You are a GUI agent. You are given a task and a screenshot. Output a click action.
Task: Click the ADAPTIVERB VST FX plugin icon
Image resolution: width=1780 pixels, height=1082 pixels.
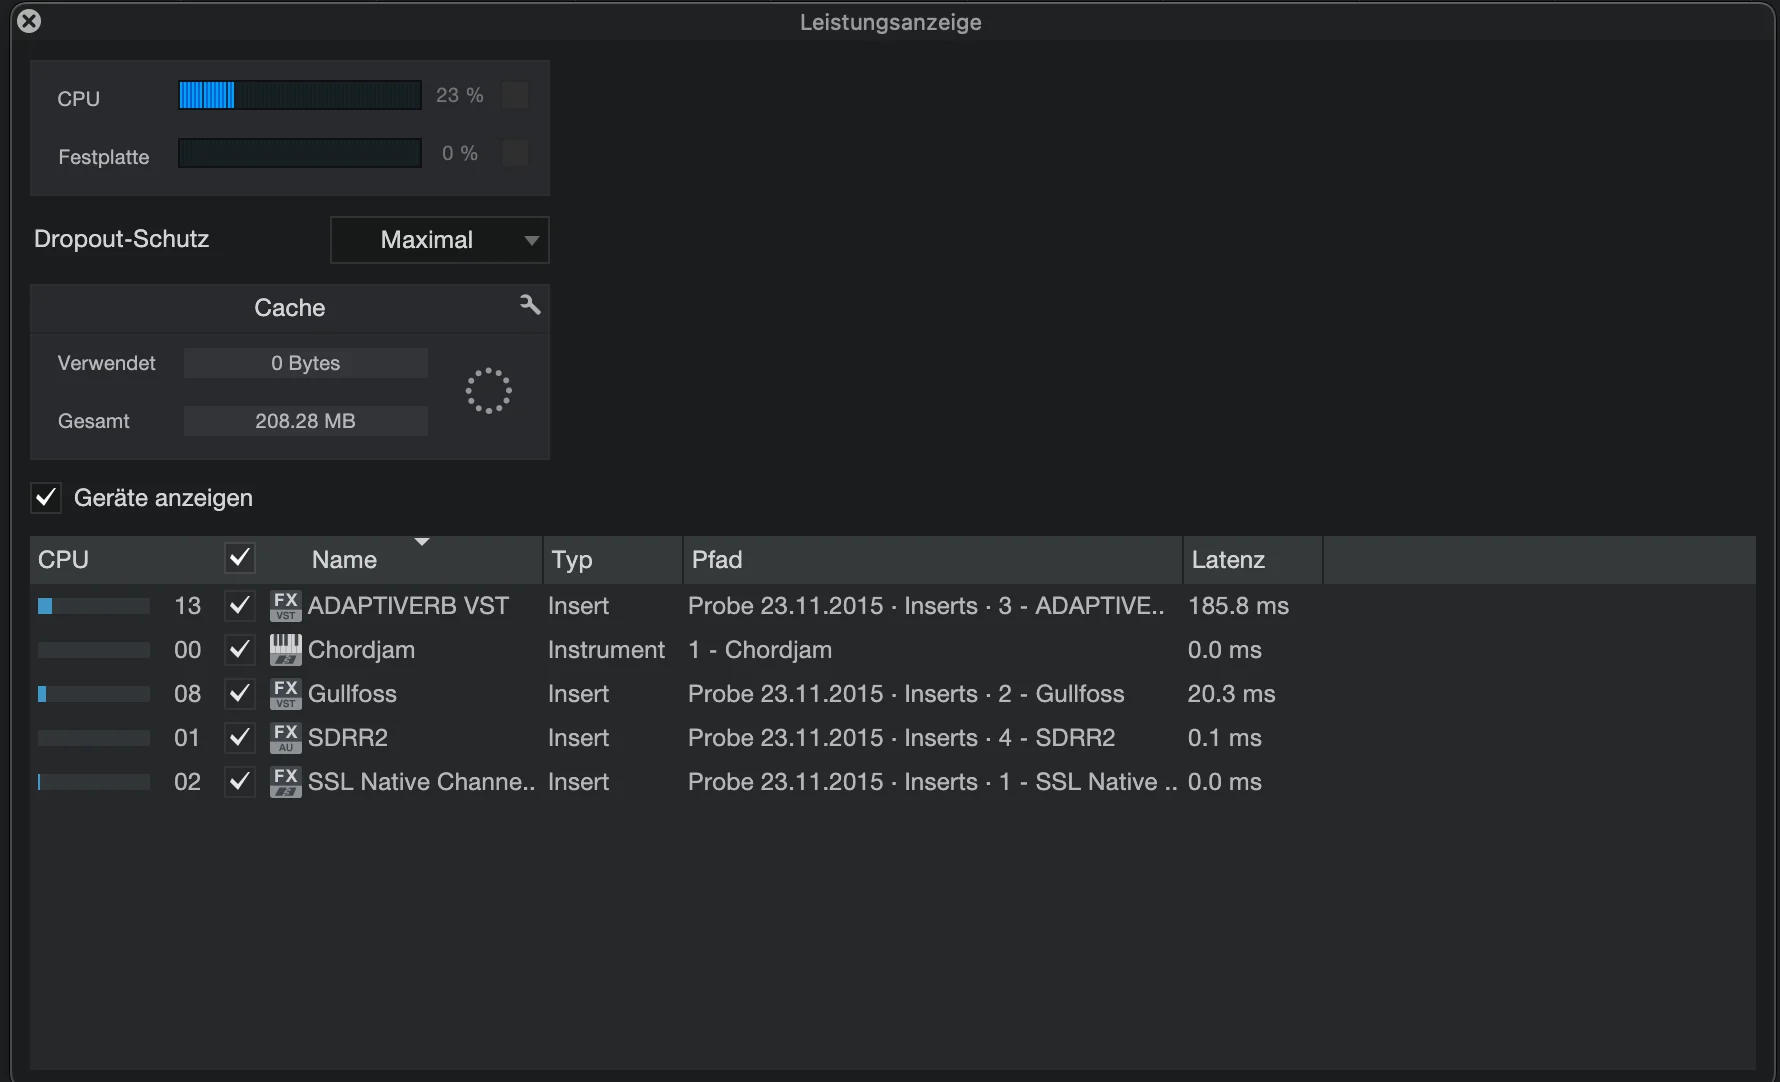pos(286,606)
